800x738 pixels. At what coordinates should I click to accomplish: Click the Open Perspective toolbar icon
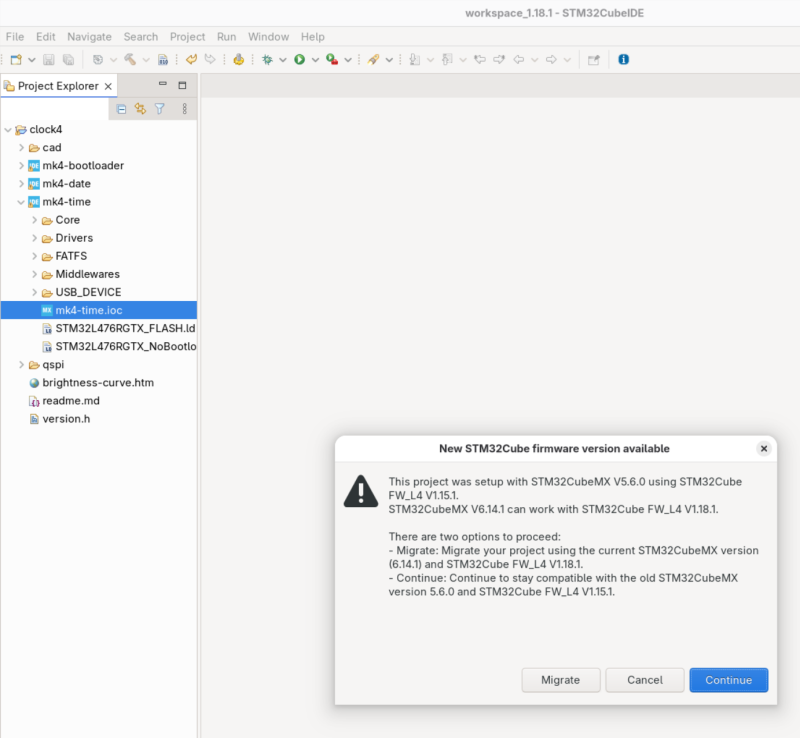pos(593,60)
